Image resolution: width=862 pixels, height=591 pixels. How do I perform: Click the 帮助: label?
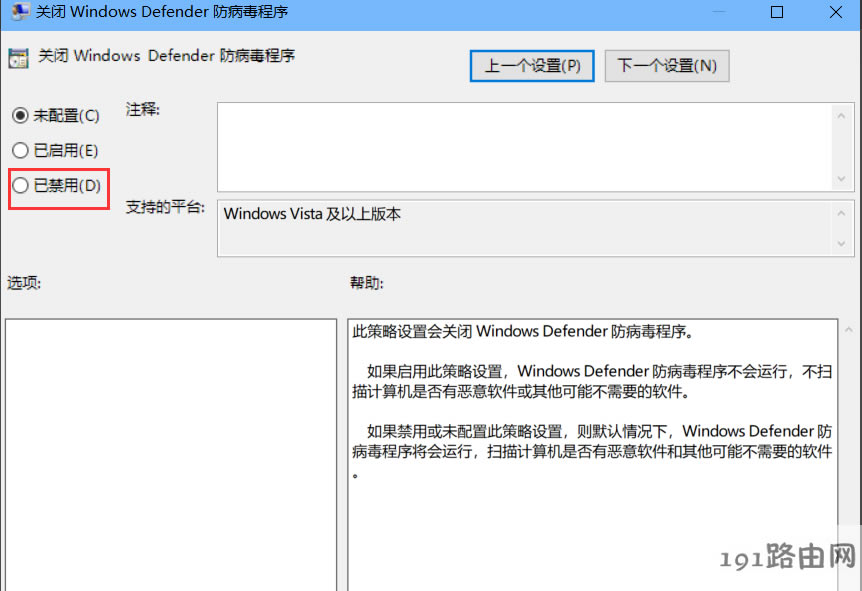click(x=367, y=283)
